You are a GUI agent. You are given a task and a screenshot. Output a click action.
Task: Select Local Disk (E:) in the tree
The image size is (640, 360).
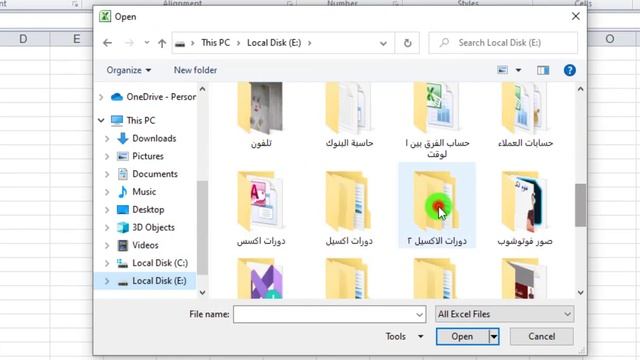point(152,281)
